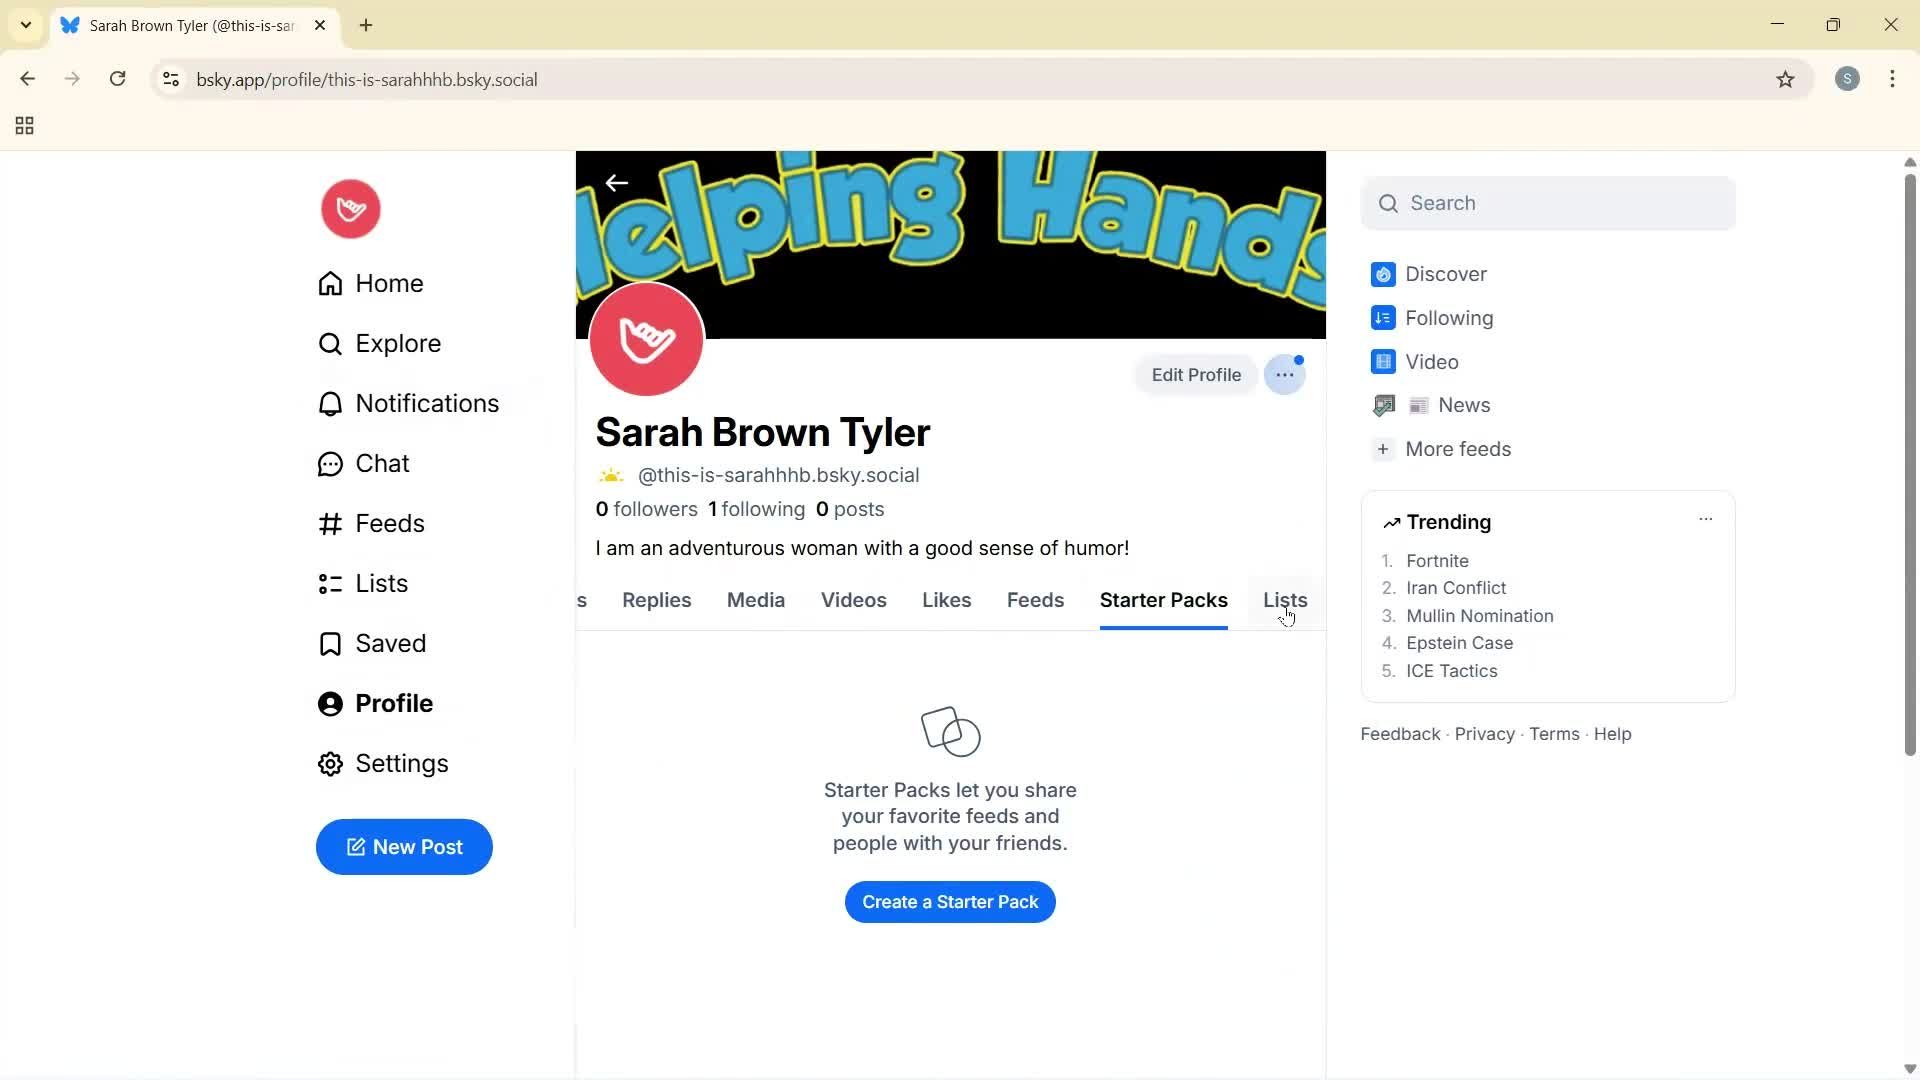Open Saved posts bookmark icon
This screenshot has width=1920, height=1080.
click(x=330, y=643)
